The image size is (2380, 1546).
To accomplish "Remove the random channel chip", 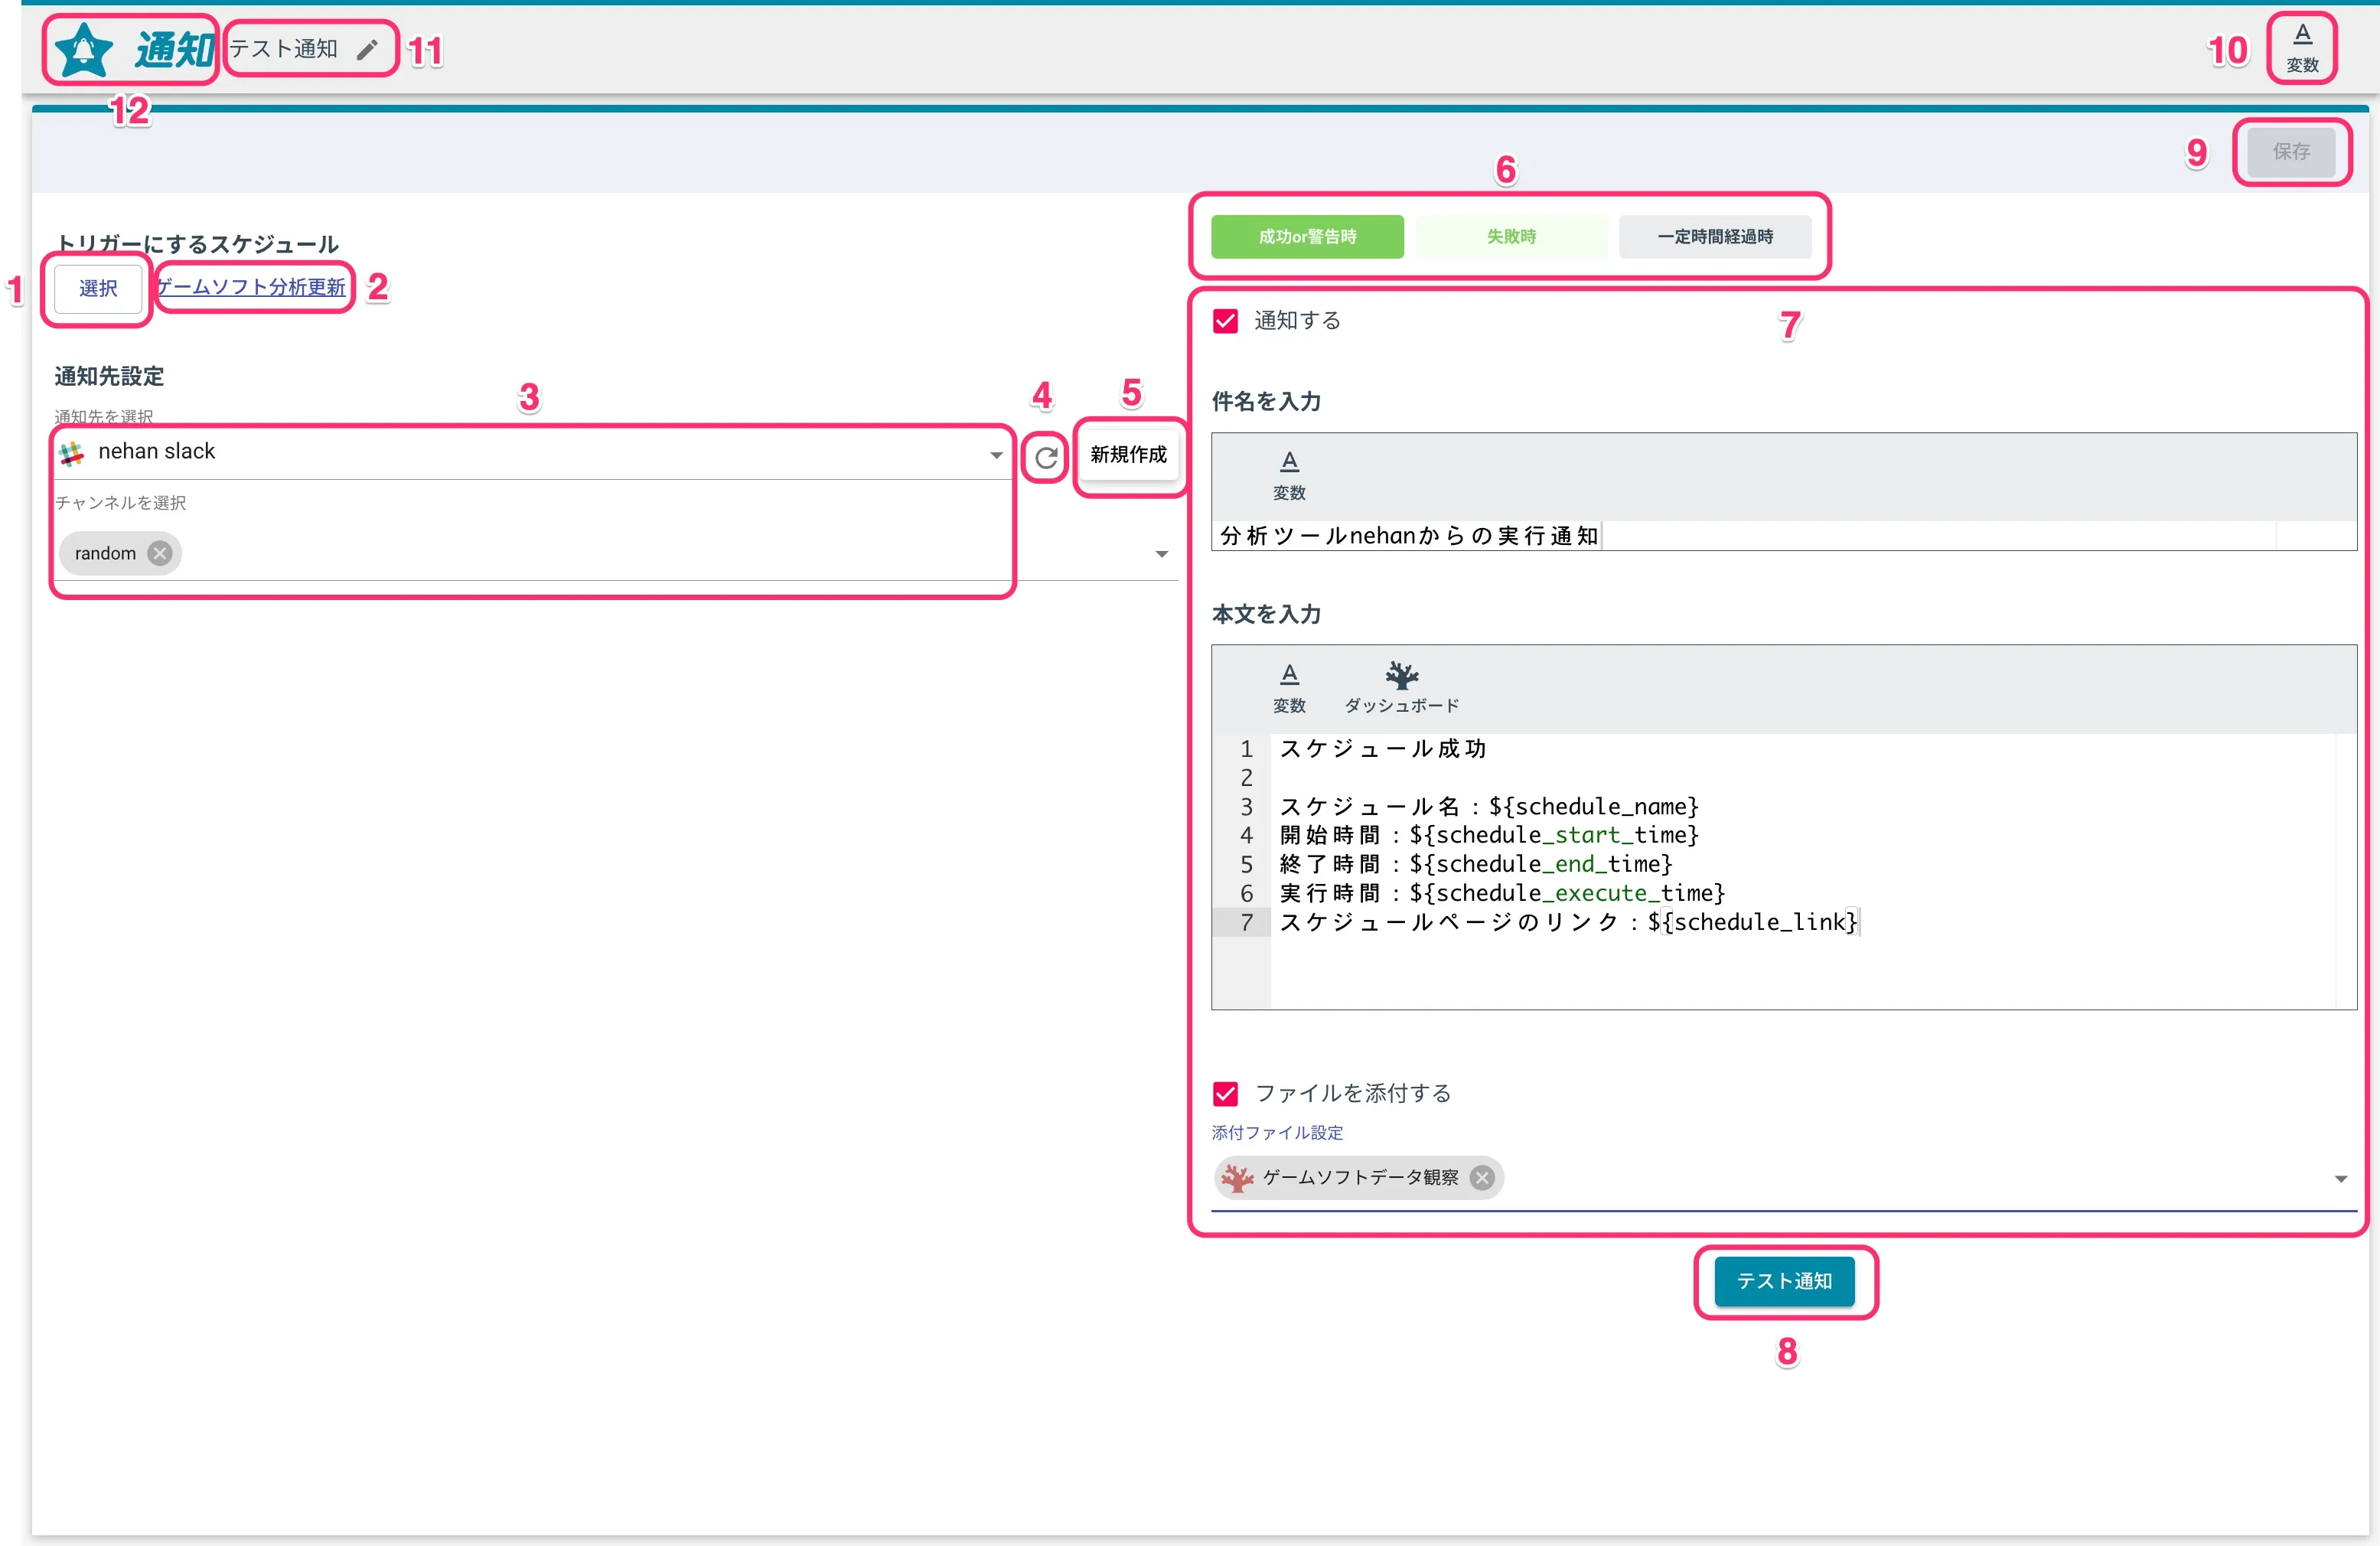I will coord(160,553).
